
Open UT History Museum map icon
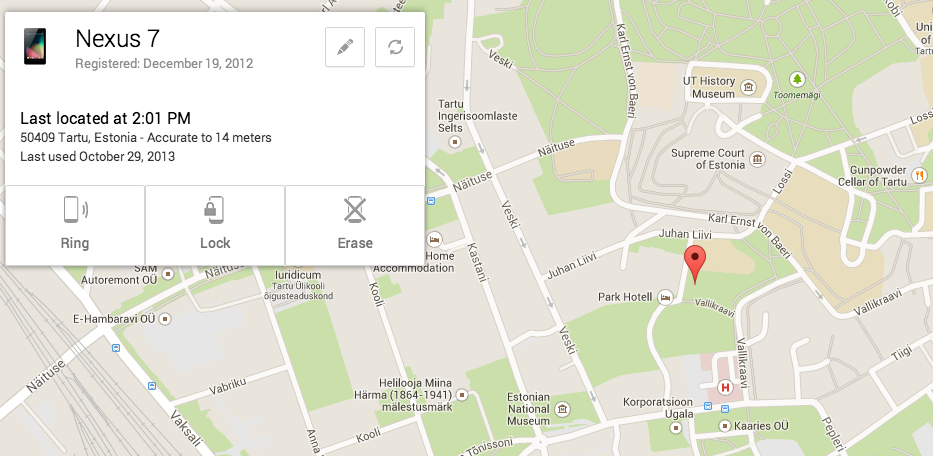[x=747, y=89]
